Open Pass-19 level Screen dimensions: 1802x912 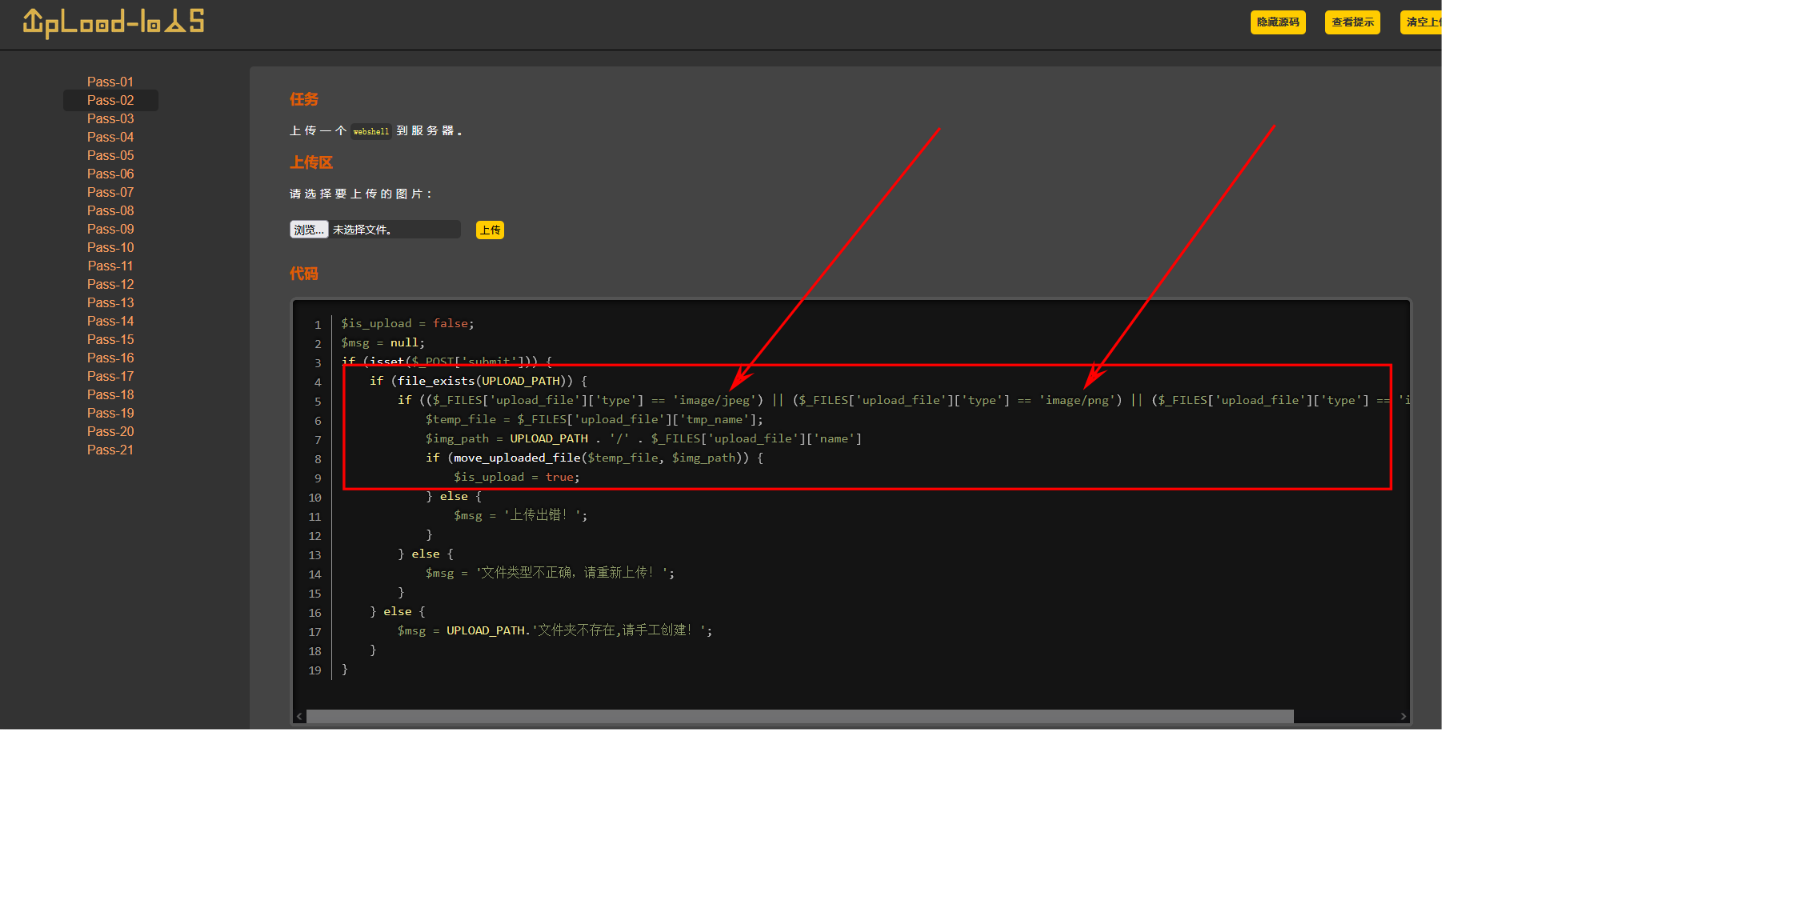[x=110, y=413]
